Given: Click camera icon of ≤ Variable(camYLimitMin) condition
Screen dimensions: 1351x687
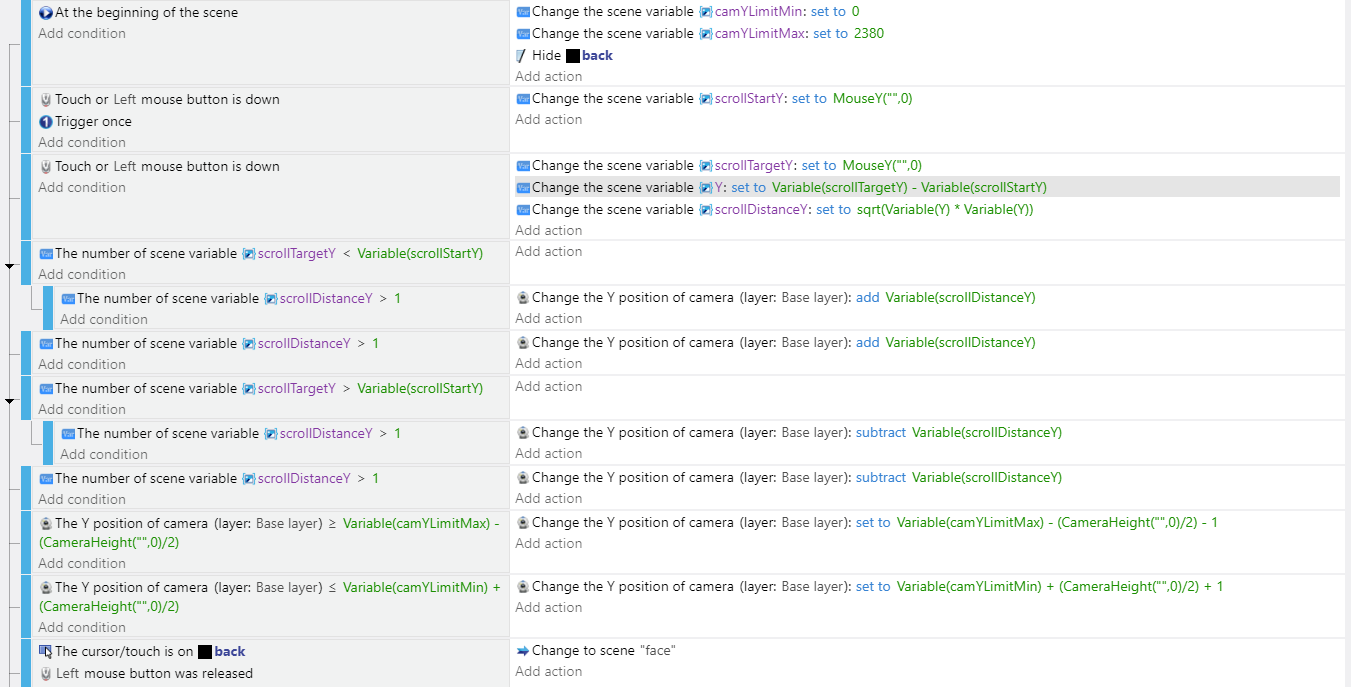Looking at the screenshot, I should pos(45,588).
